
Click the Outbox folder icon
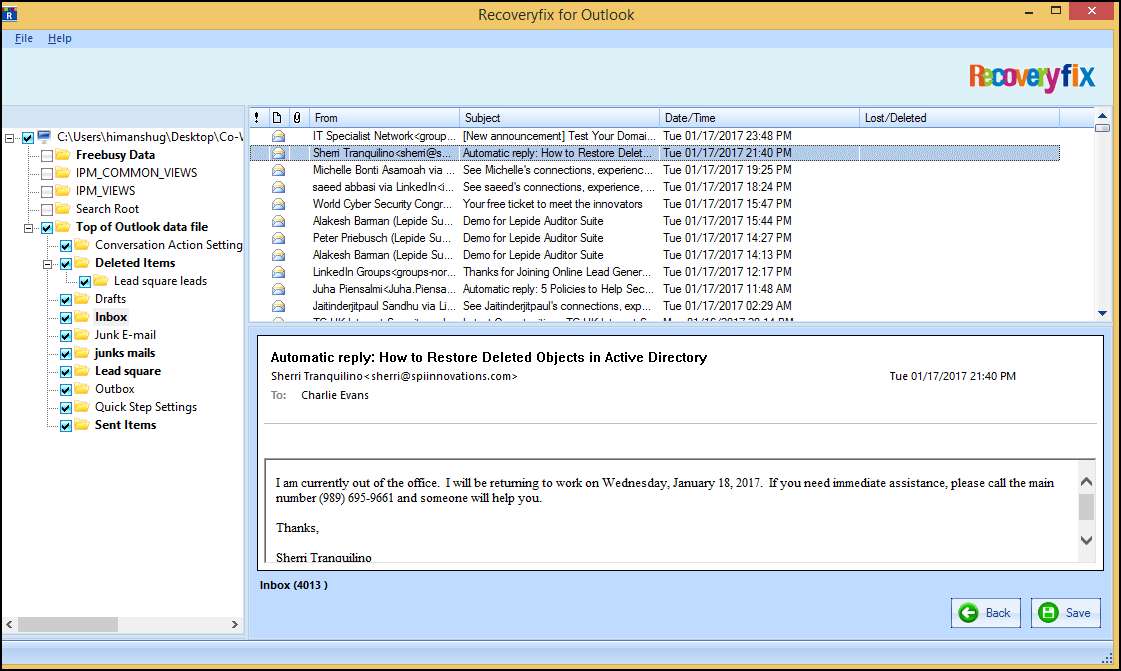point(82,388)
